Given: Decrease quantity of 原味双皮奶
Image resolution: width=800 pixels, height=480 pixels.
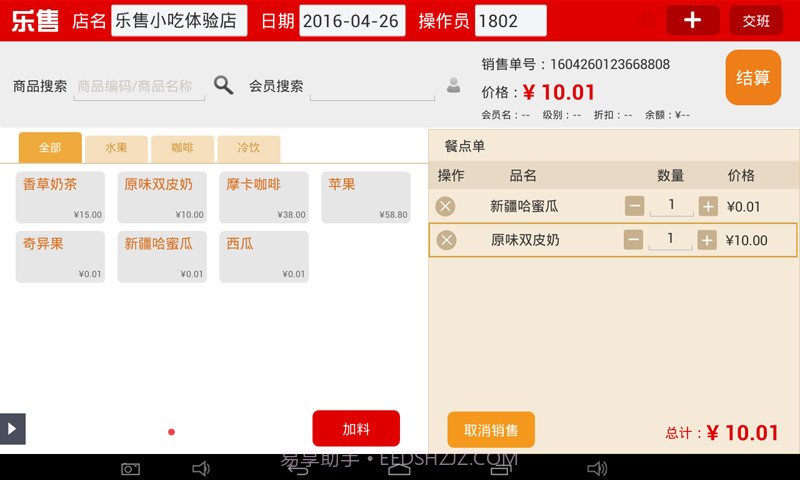Looking at the screenshot, I should [633, 240].
